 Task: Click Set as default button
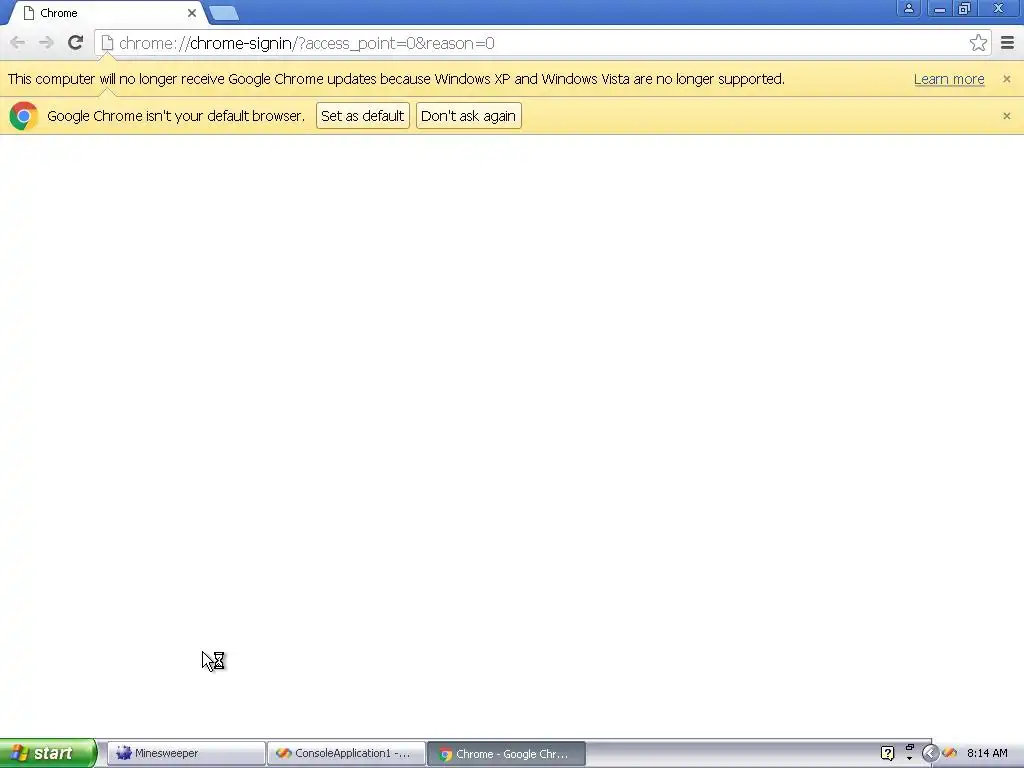point(362,116)
